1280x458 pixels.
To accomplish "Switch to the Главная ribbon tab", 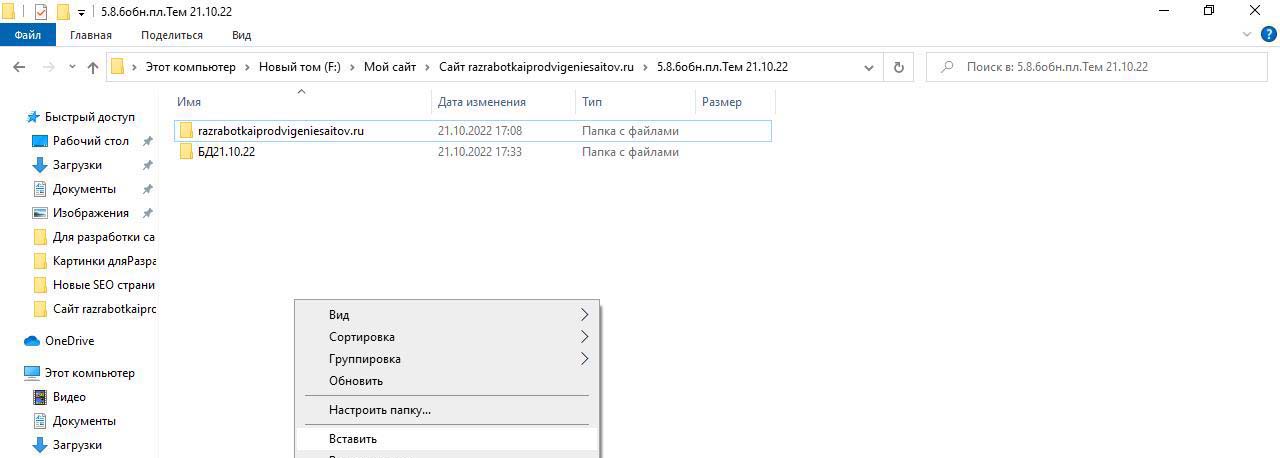I will 91,35.
